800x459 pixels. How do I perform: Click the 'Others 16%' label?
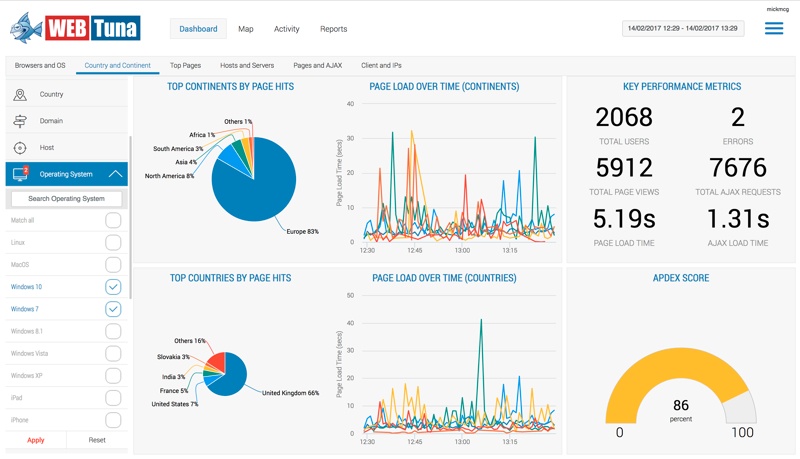[190, 341]
